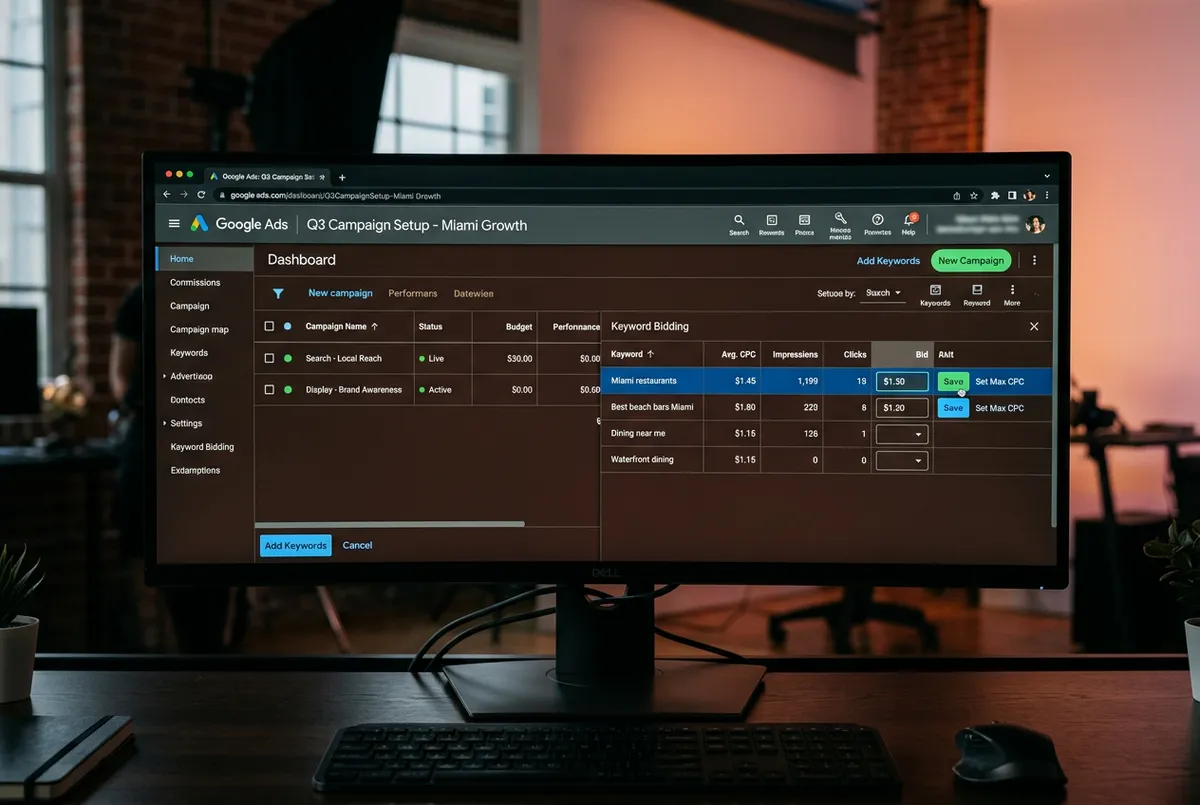Switch to the Performans tab
The image size is (1200, 805).
coord(413,293)
